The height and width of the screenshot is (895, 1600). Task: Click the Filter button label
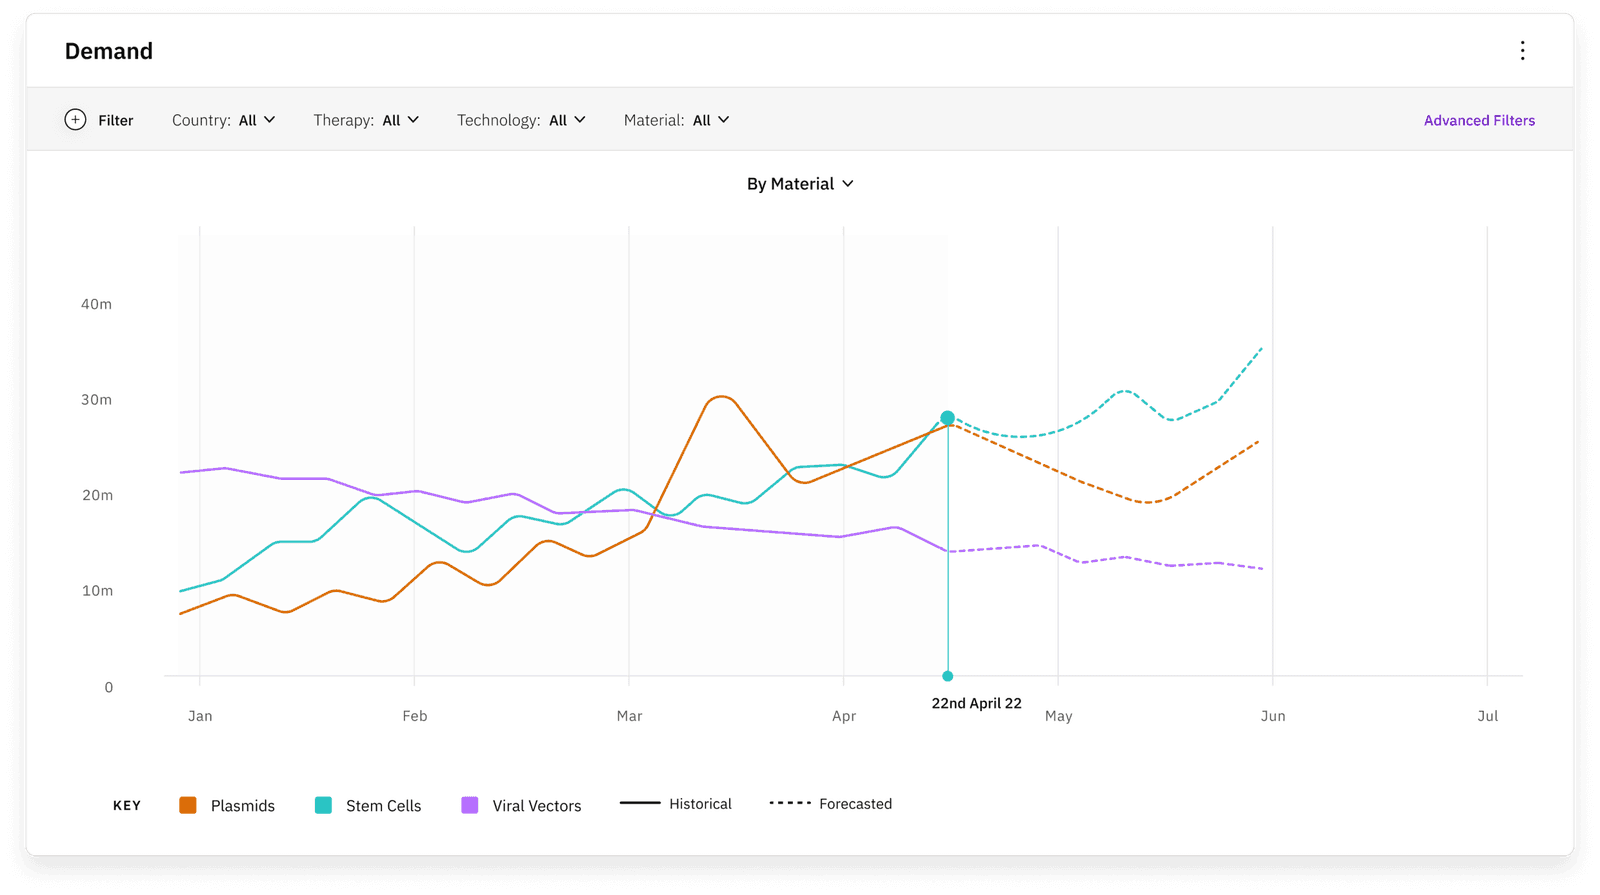[116, 120]
